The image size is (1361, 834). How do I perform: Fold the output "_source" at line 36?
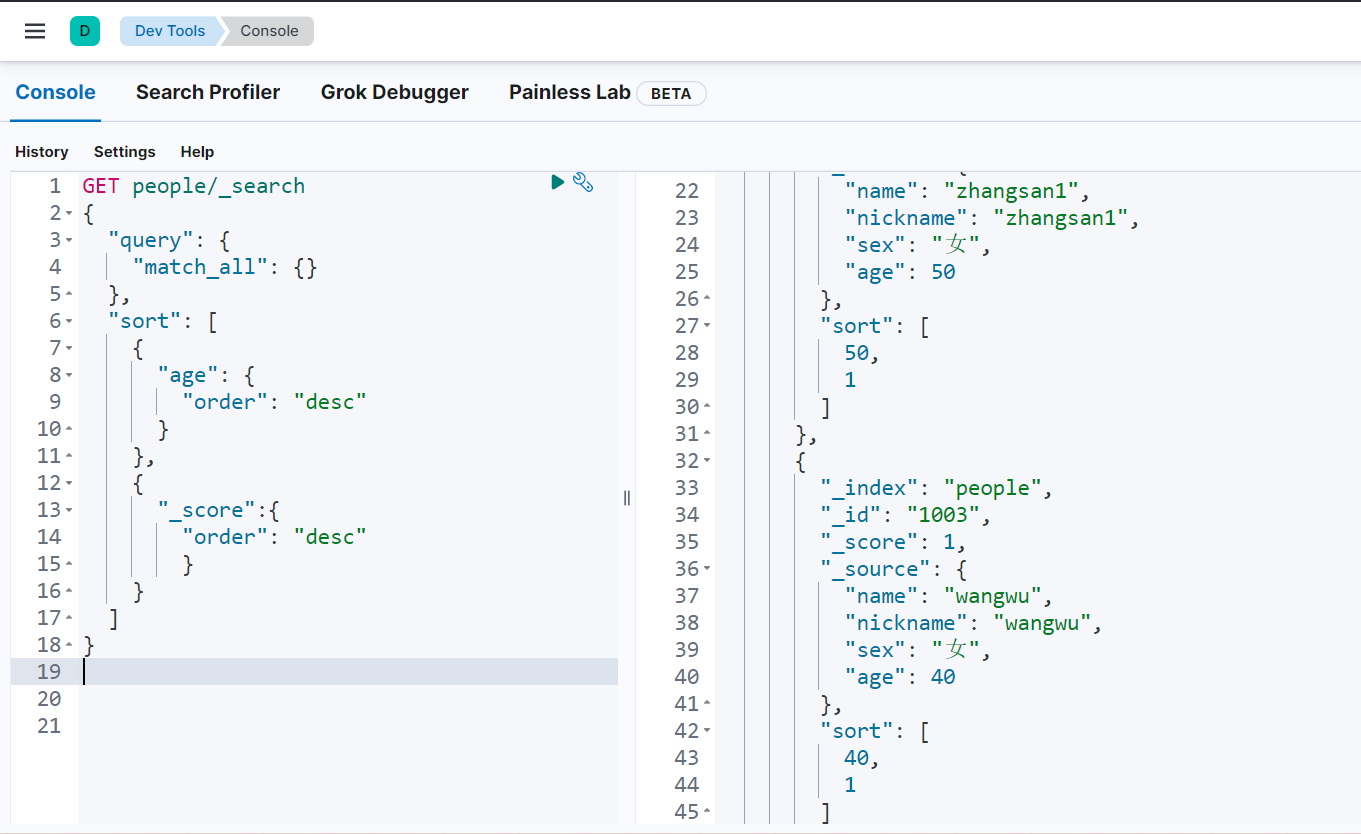(x=707, y=569)
